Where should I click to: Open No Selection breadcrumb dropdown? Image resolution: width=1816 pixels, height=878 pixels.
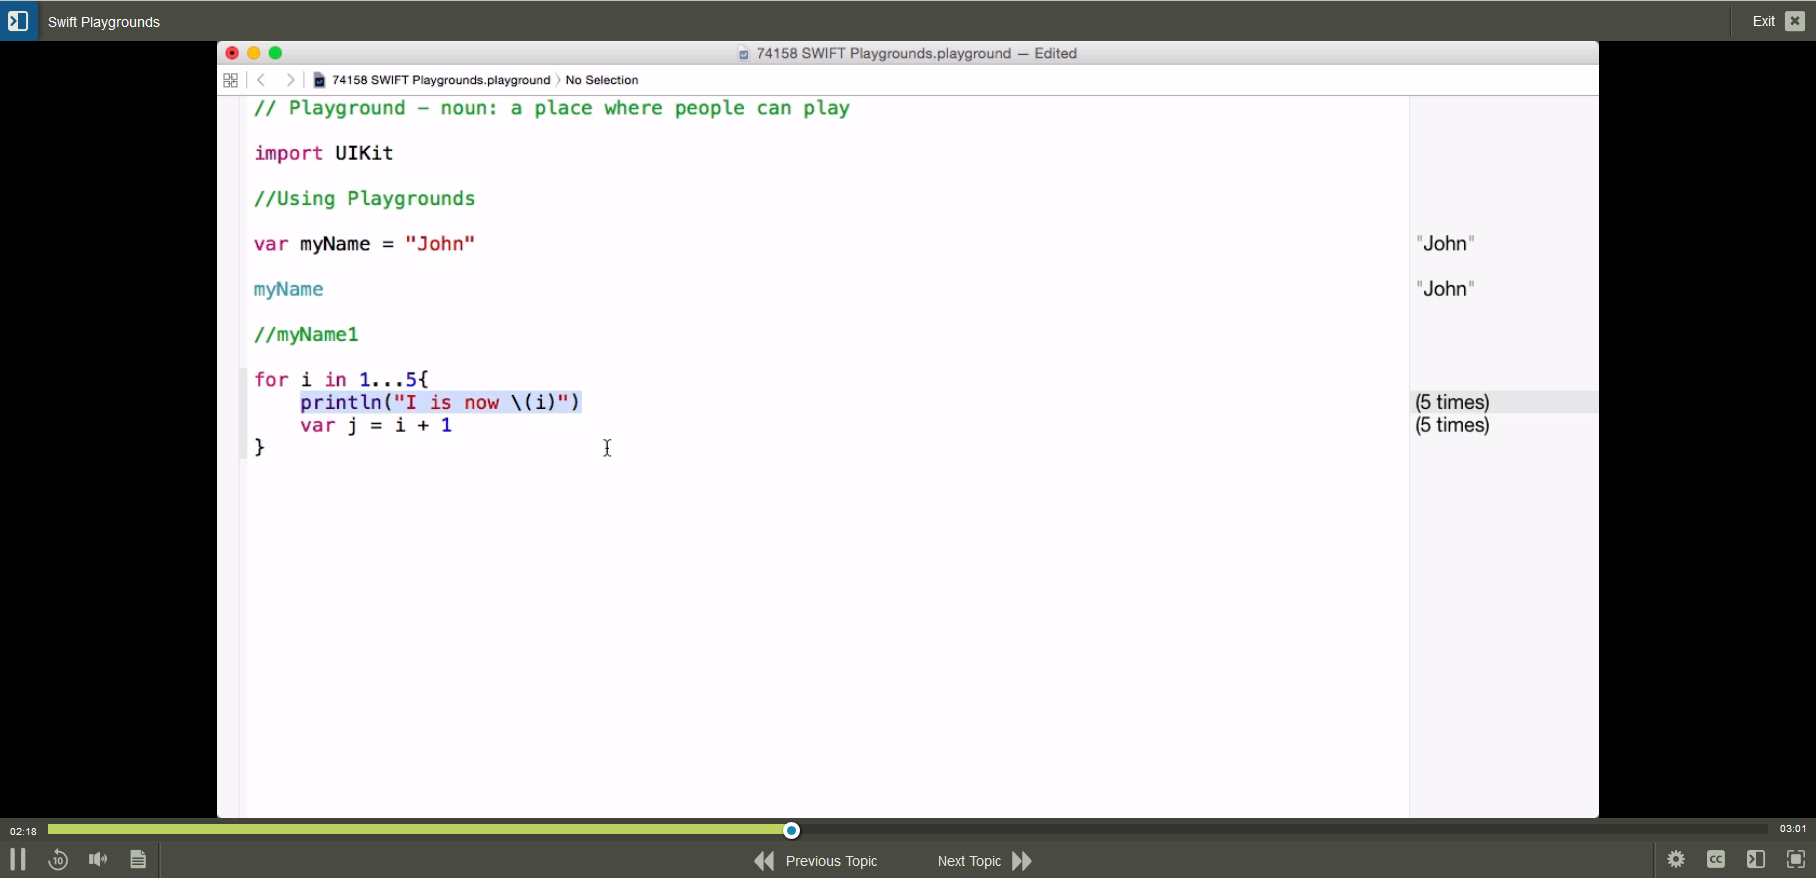tap(602, 80)
